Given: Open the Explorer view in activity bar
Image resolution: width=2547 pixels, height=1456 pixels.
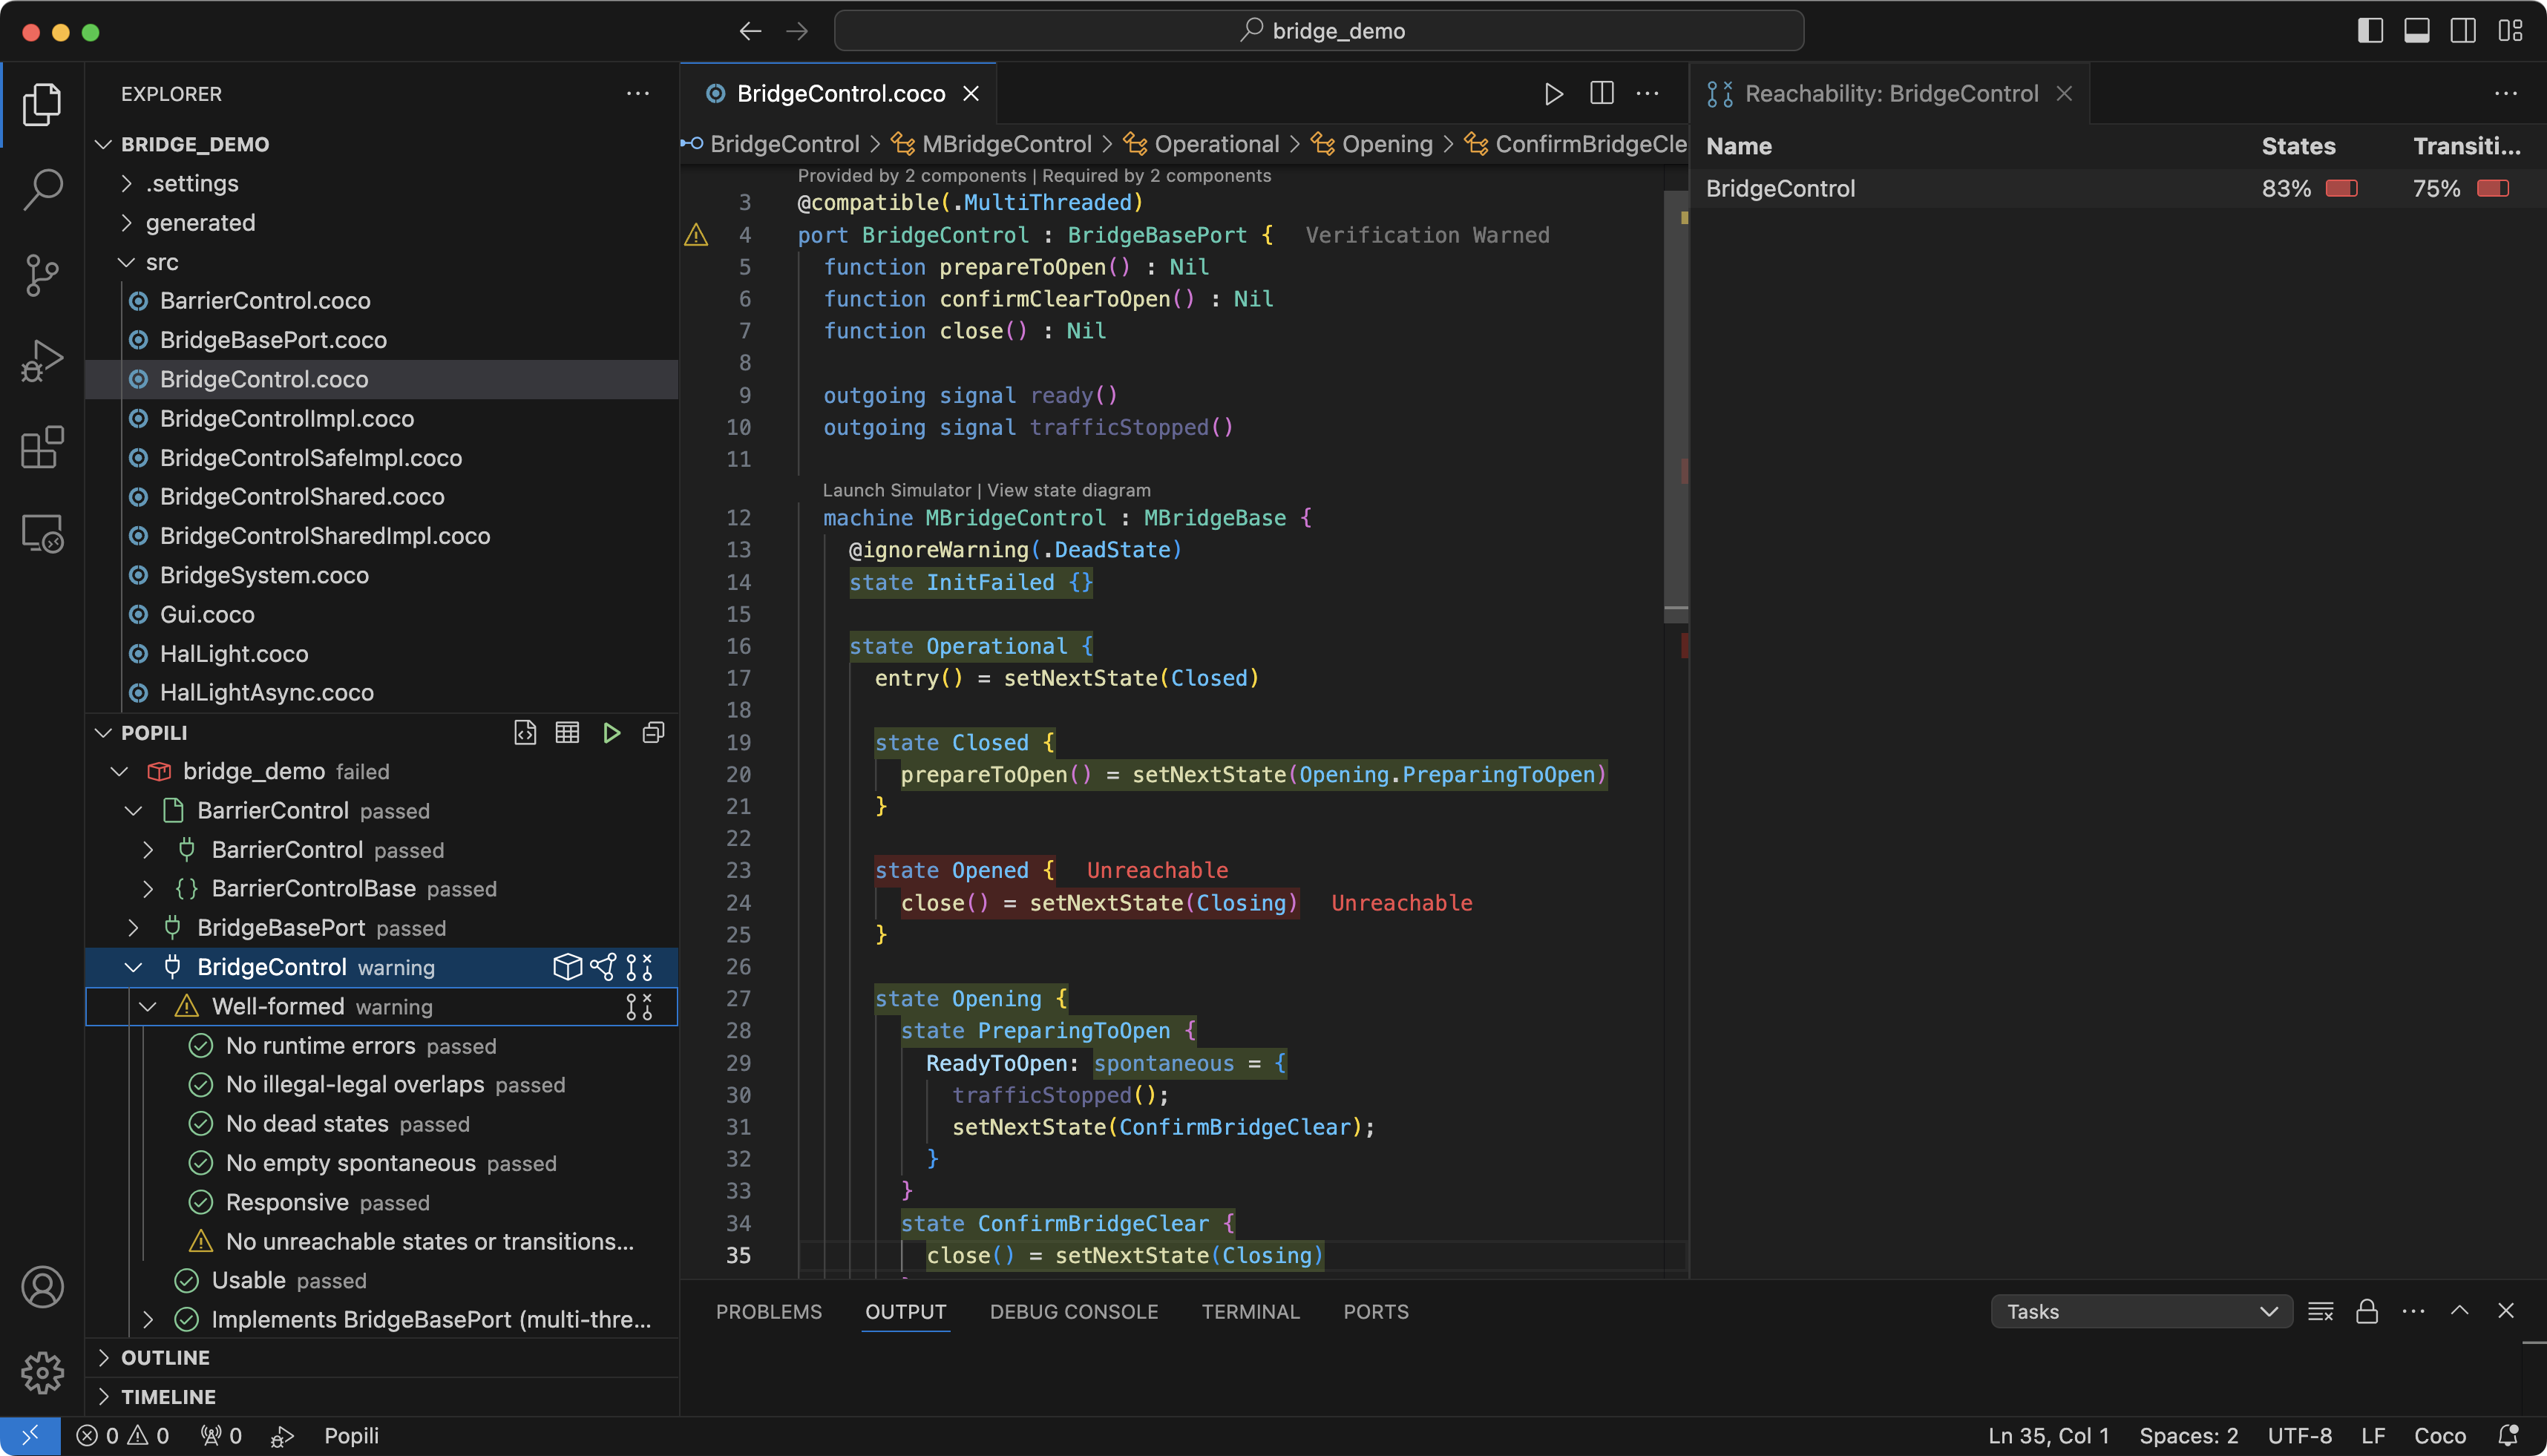Looking at the screenshot, I should coord(42,104).
